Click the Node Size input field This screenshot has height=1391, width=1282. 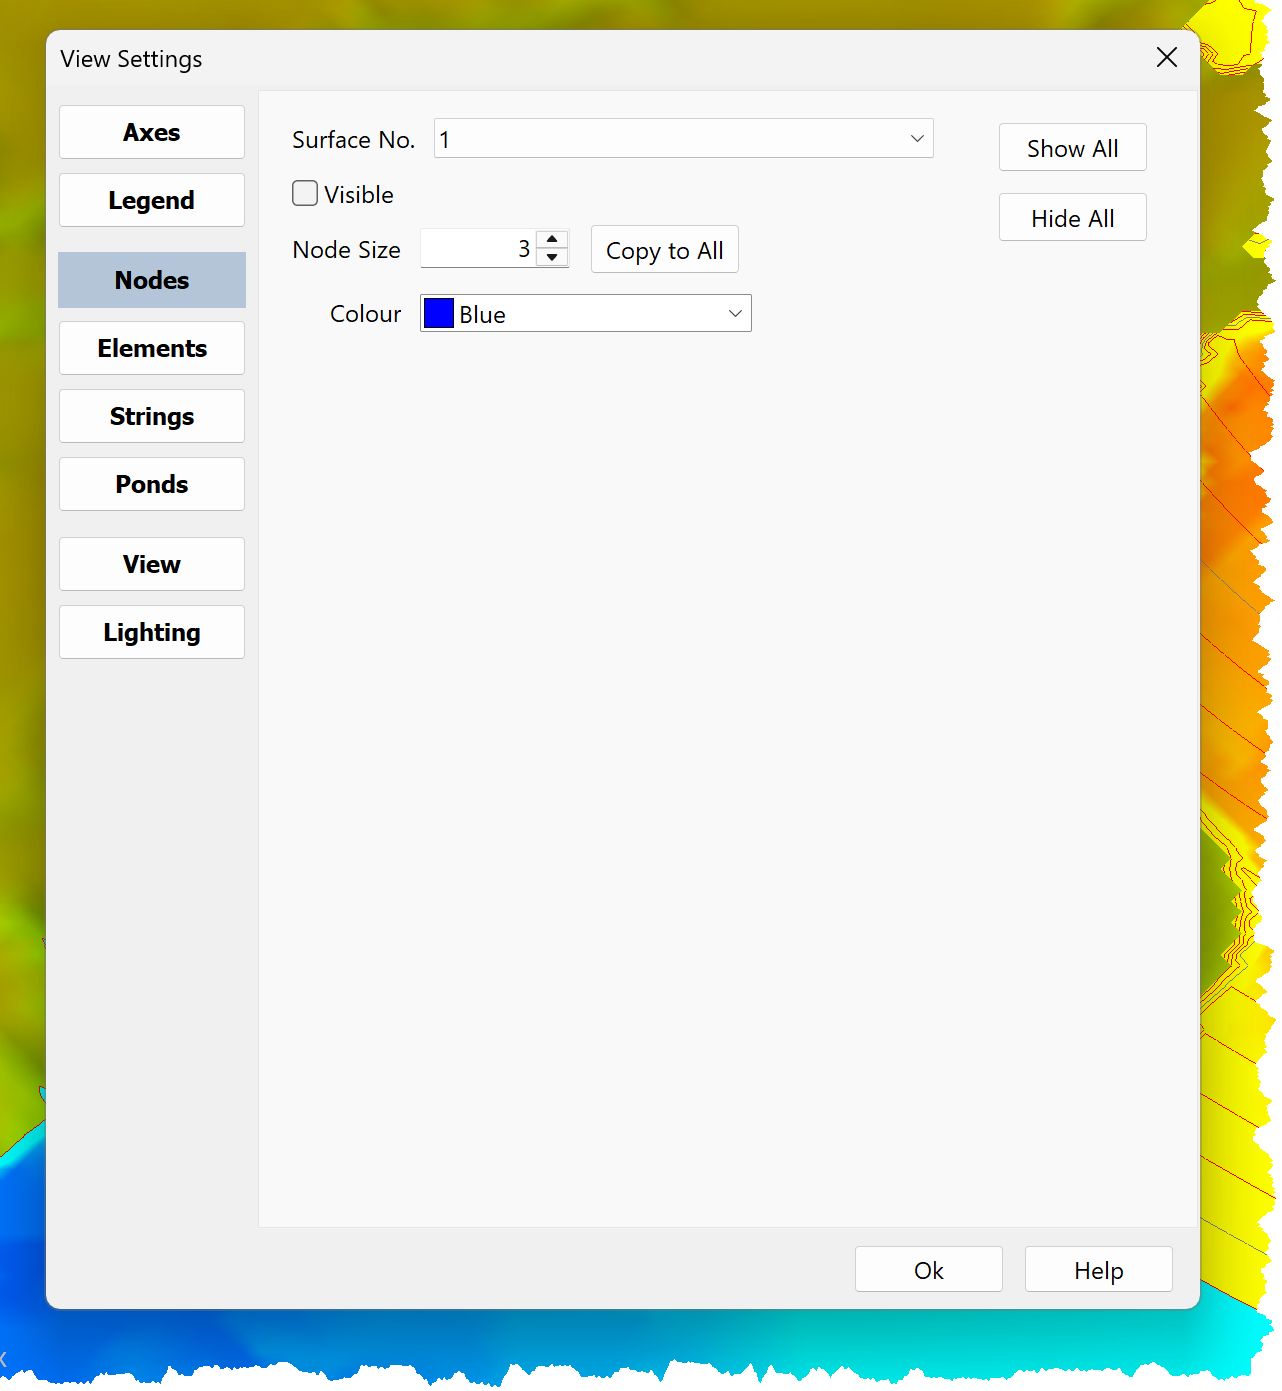[x=478, y=249]
